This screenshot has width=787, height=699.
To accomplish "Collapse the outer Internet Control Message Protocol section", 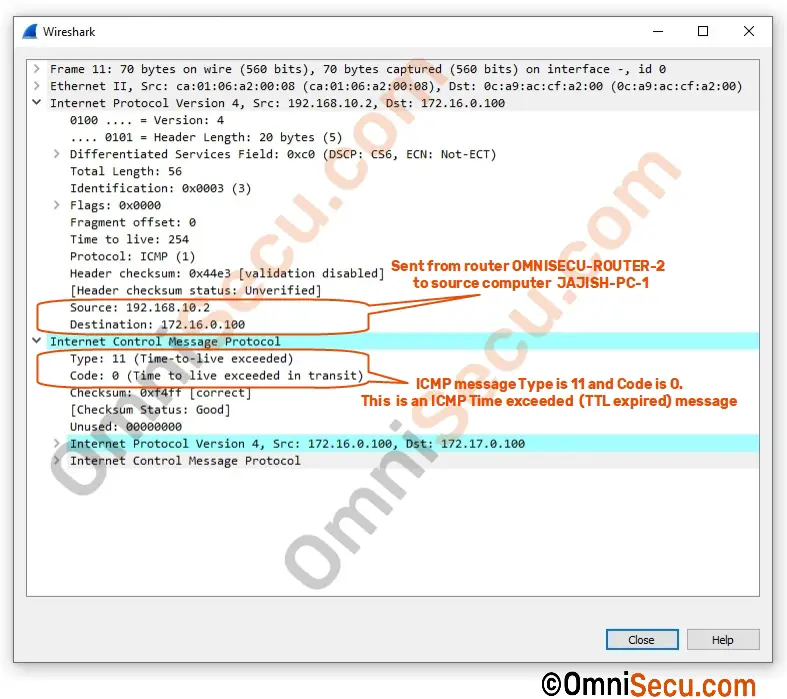I will pyautogui.click(x=36, y=340).
